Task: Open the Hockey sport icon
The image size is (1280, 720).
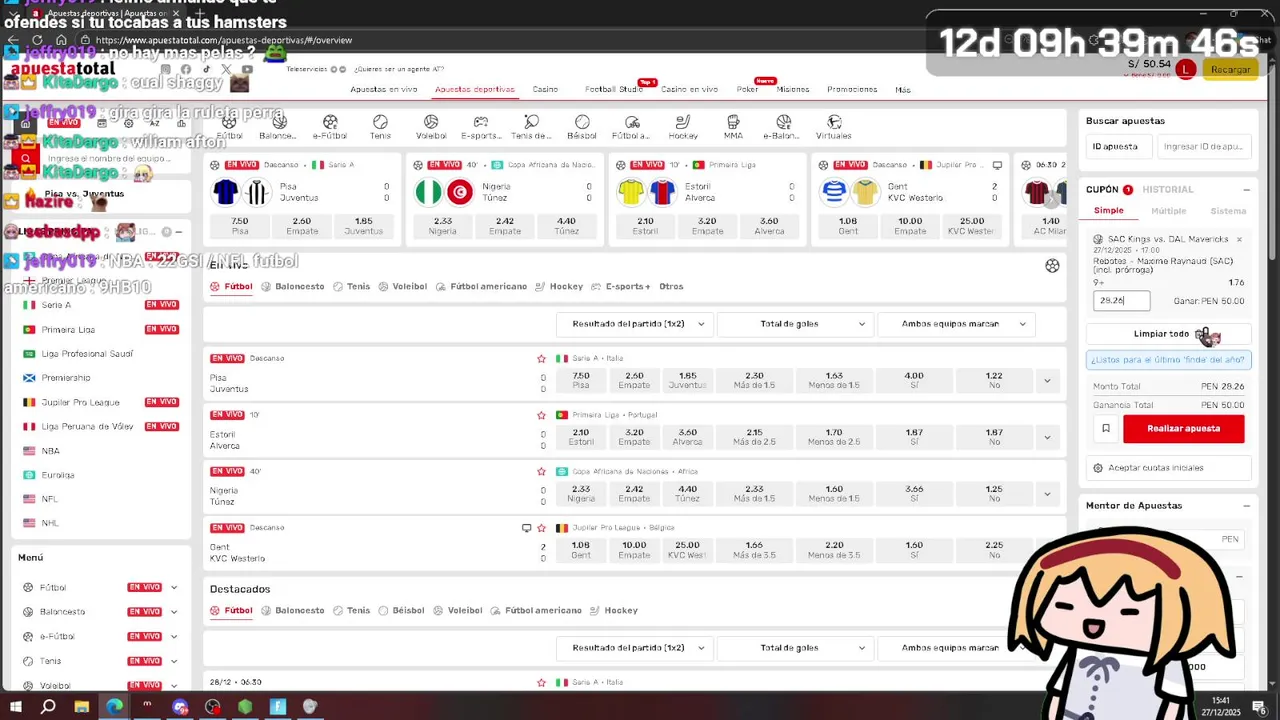Action: coord(683,127)
